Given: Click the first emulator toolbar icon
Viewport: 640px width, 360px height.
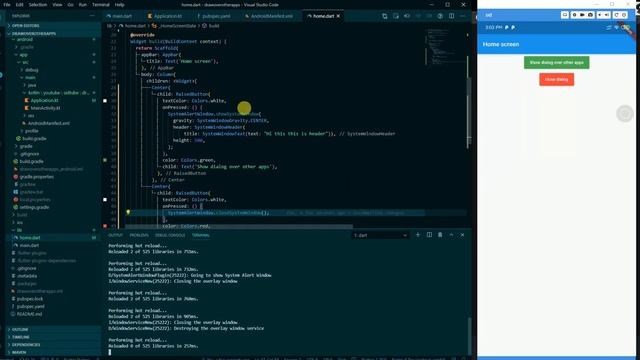Looking at the screenshot, I should click(565, 15).
